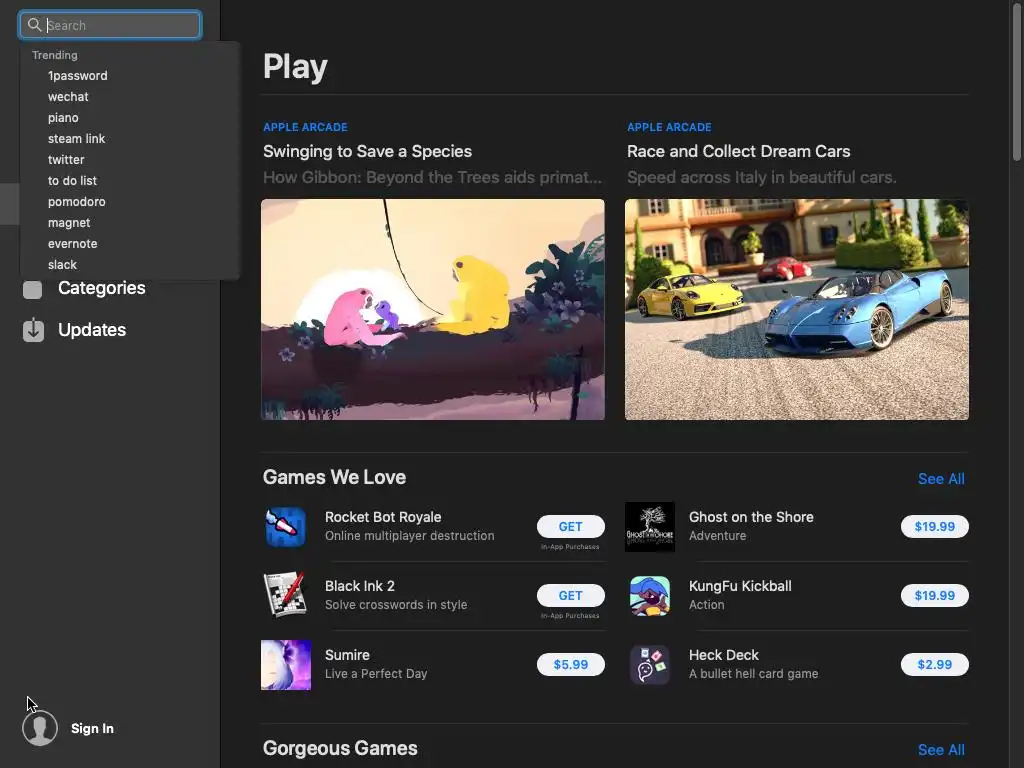Open Race and Collect Dream Cars headline
This screenshot has width=1024, height=768.
tap(739, 152)
